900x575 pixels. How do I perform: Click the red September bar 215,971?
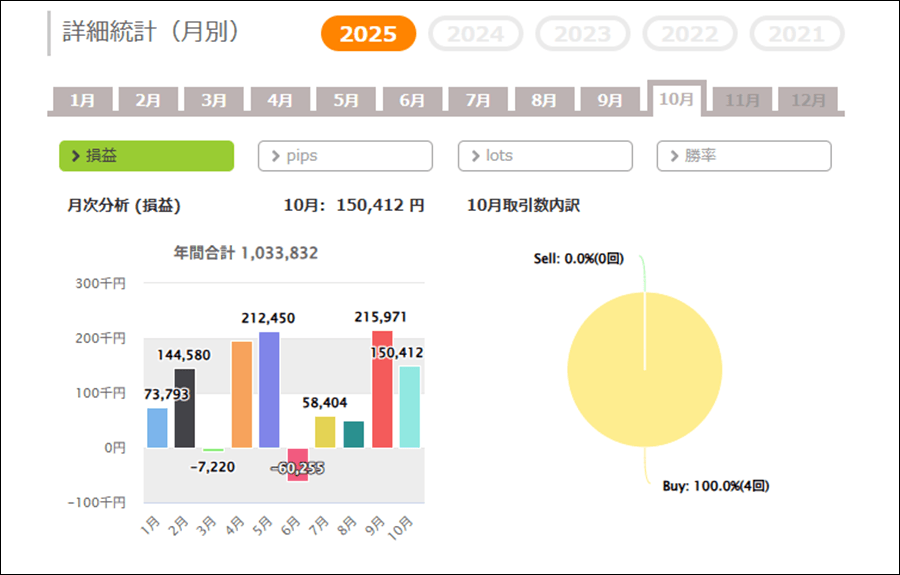pyautogui.click(x=382, y=390)
